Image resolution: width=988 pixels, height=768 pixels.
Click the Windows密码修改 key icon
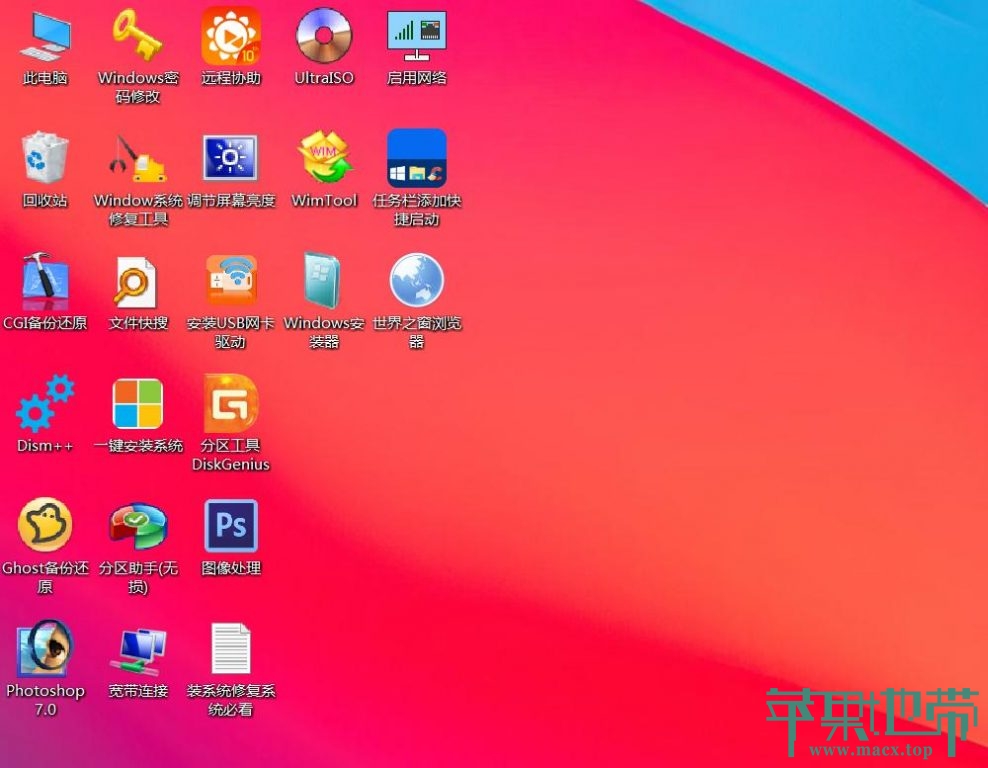coord(138,38)
